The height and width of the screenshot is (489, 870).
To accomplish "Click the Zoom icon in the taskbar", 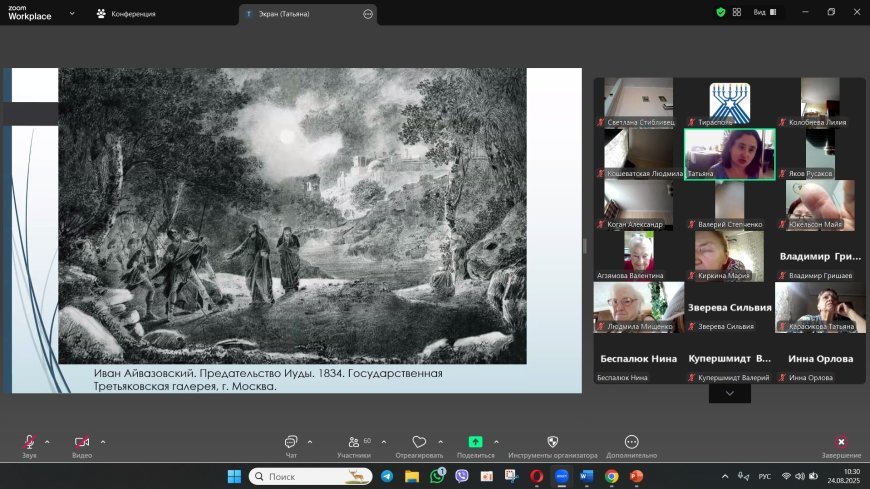I will coord(562,476).
